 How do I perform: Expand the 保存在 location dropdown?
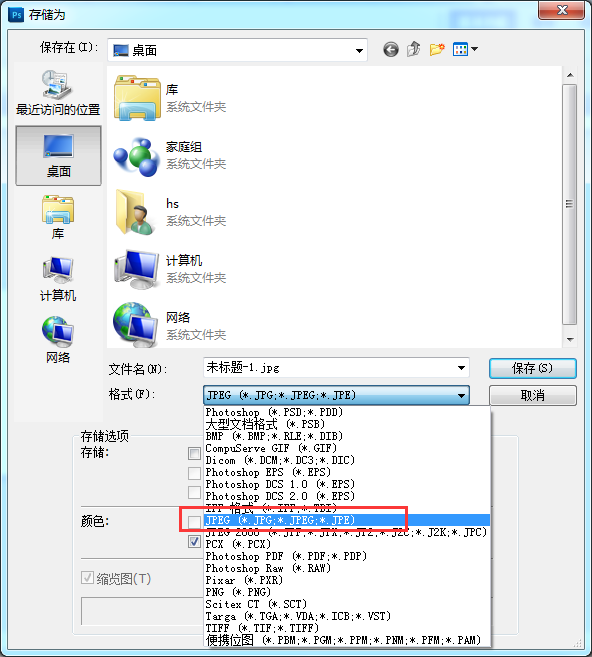tap(359, 51)
